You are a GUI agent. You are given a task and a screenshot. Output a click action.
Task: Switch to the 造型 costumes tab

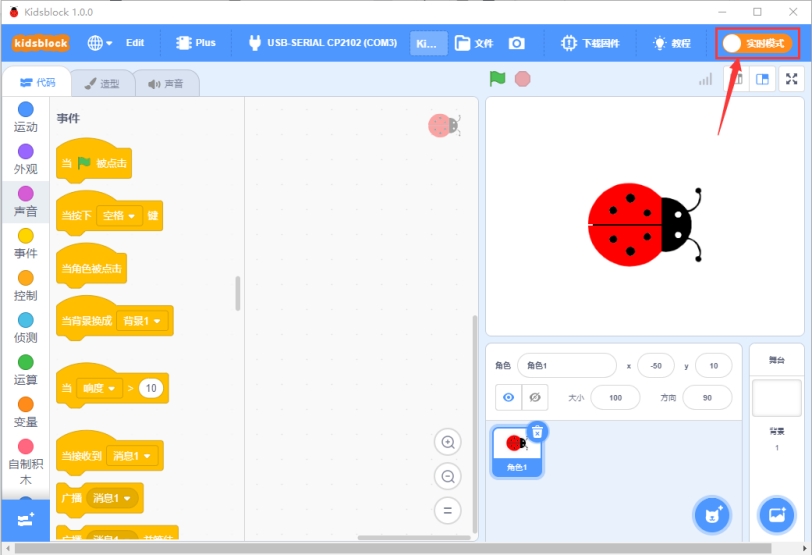pyautogui.click(x=103, y=83)
